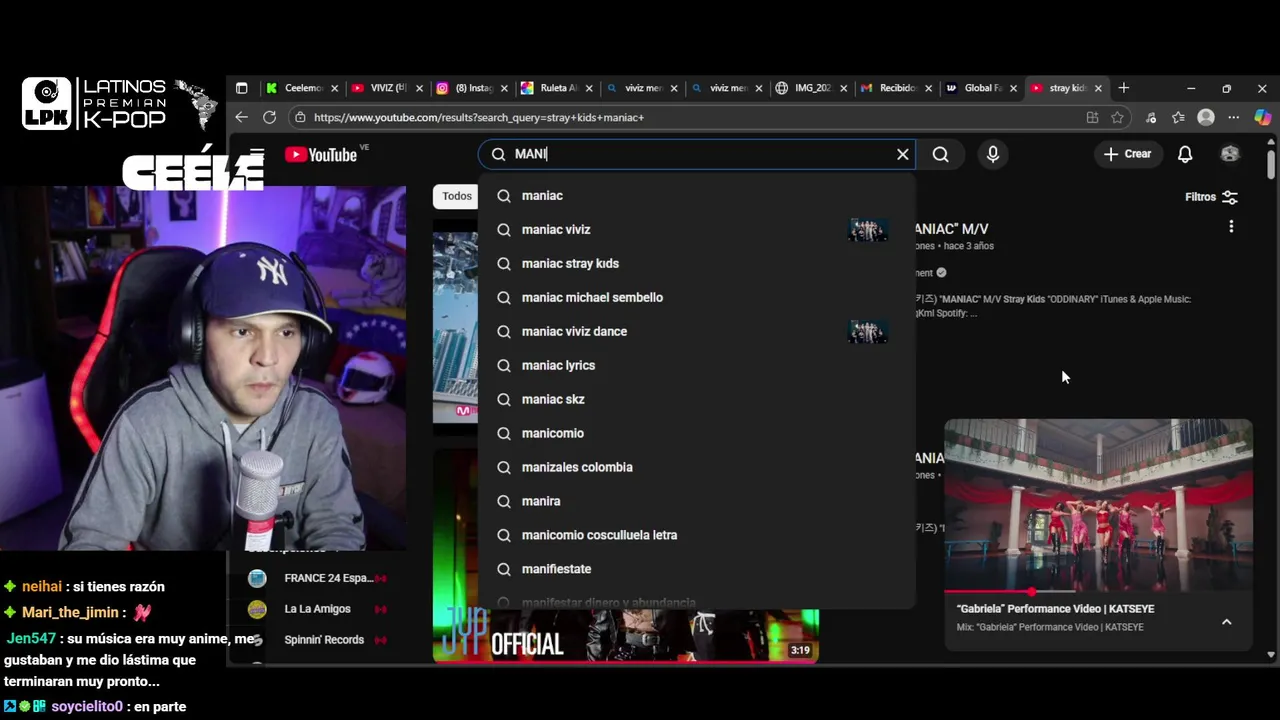Choose the 'manicomio' suggestion
This screenshot has height=720, width=1280.
(x=696, y=434)
